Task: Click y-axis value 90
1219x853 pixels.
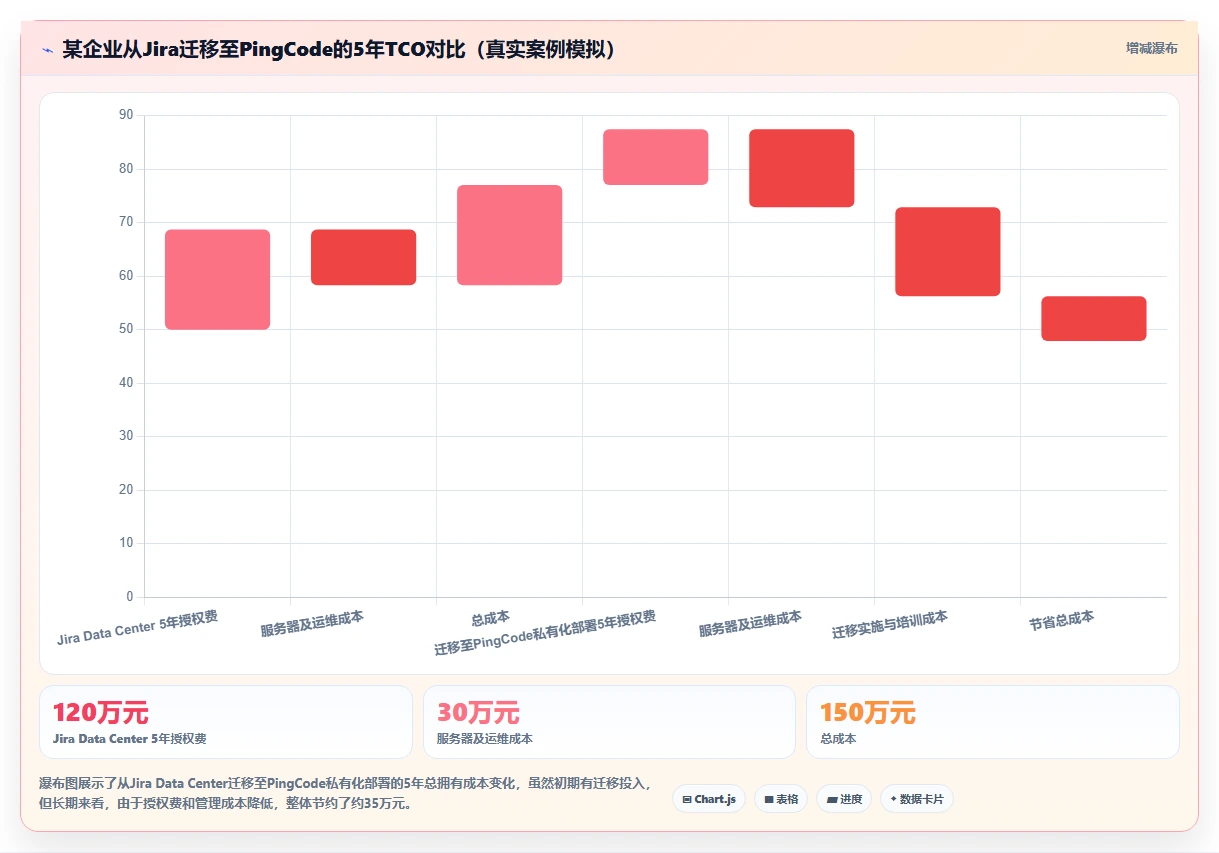Action: pyautogui.click(x=126, y=115)
